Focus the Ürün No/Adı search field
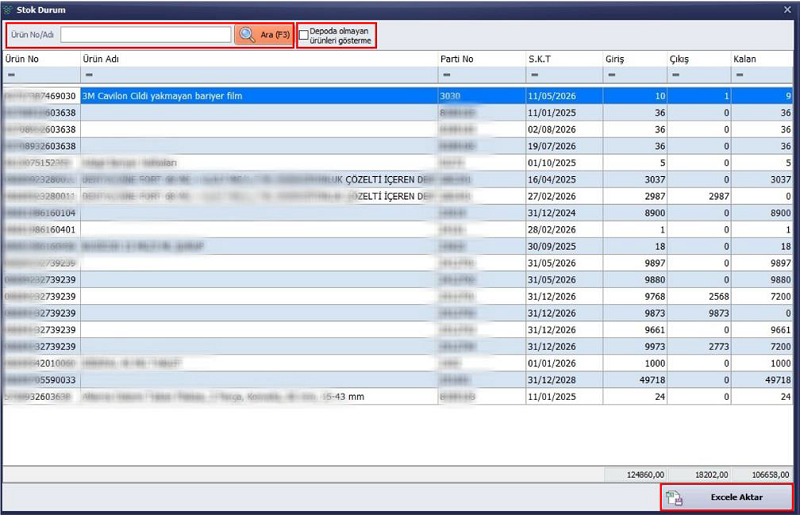Viewport: 800px width, 515px height. pos(145,34)
